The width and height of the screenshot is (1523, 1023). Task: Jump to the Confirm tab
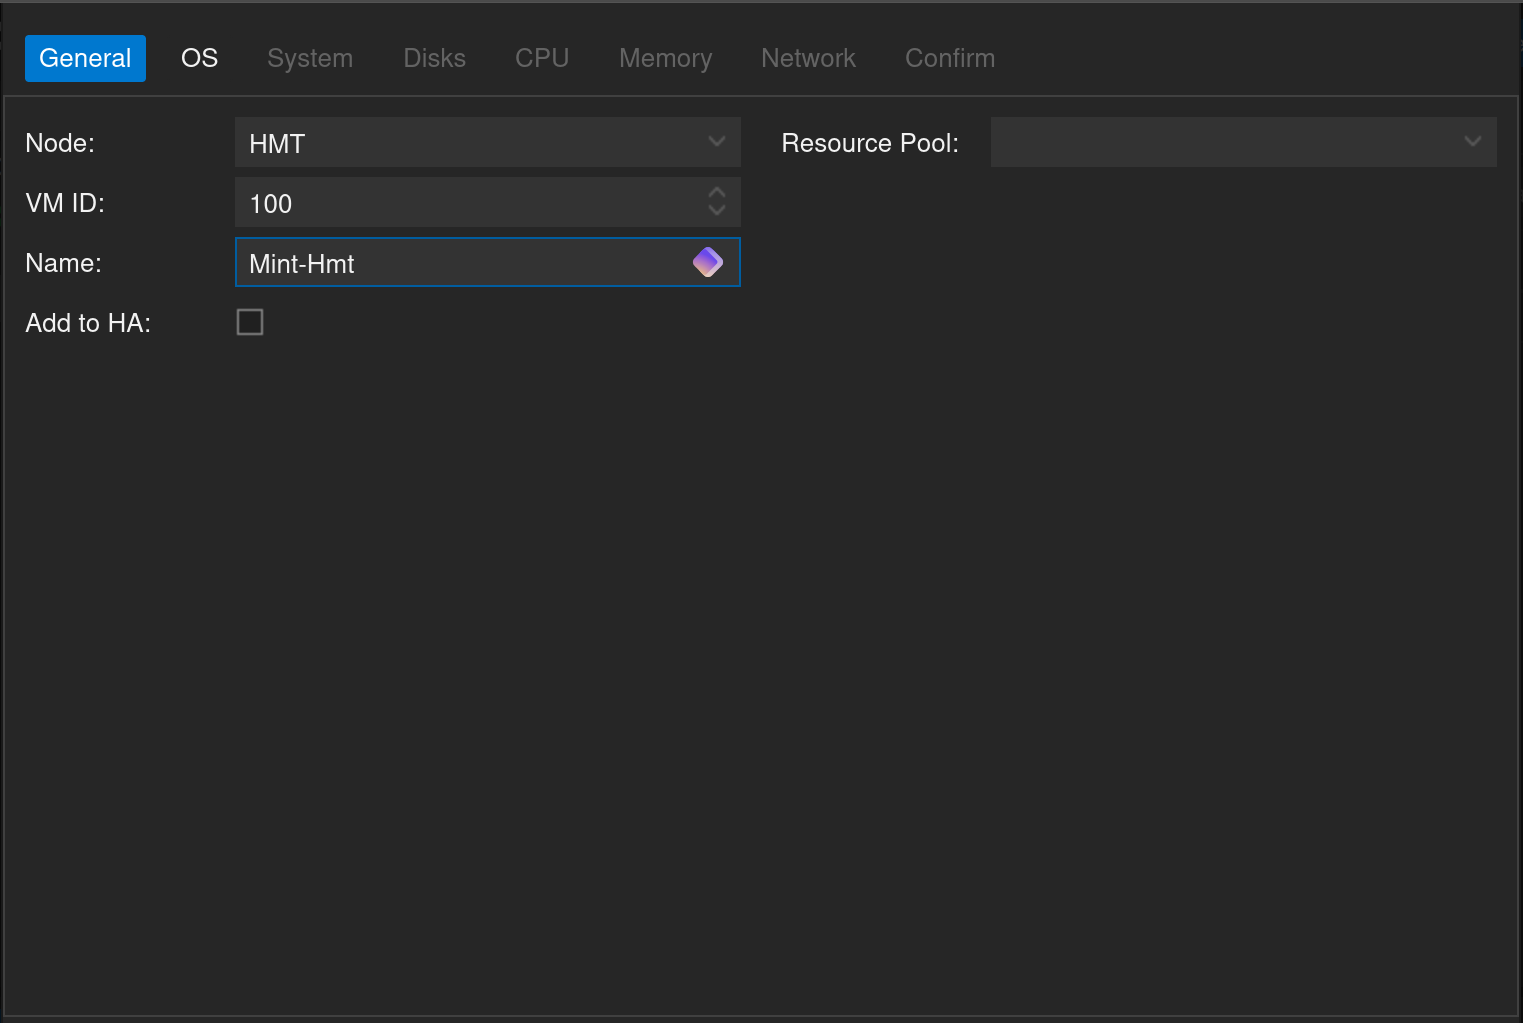(950, 58)
